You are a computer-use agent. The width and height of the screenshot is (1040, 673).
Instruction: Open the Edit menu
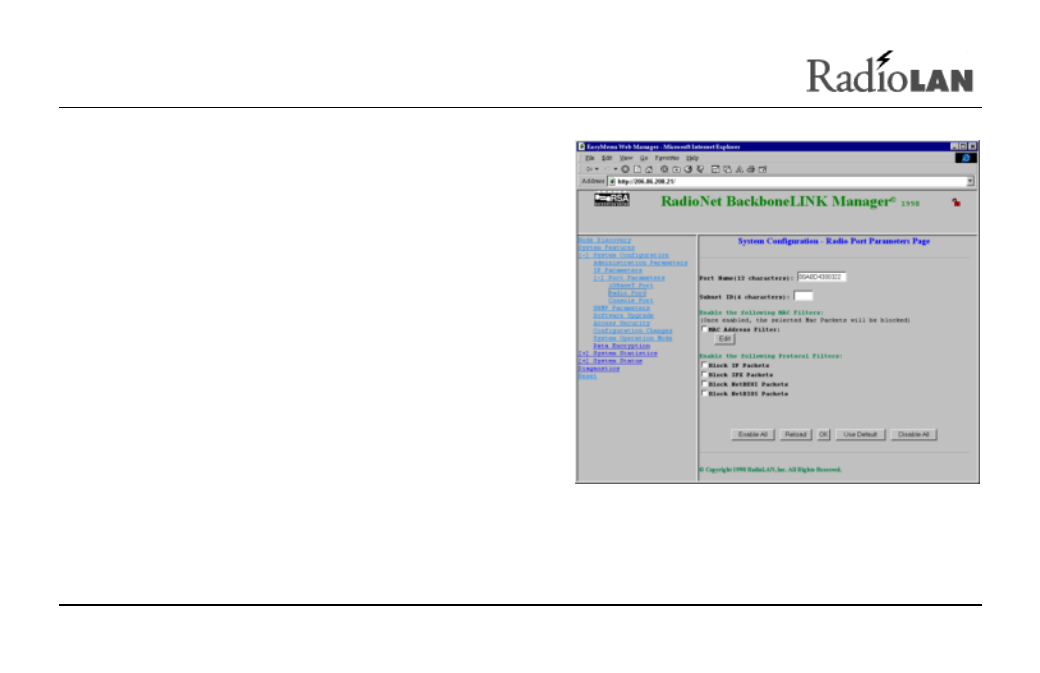pyautogui.click(x=607, y=158)
